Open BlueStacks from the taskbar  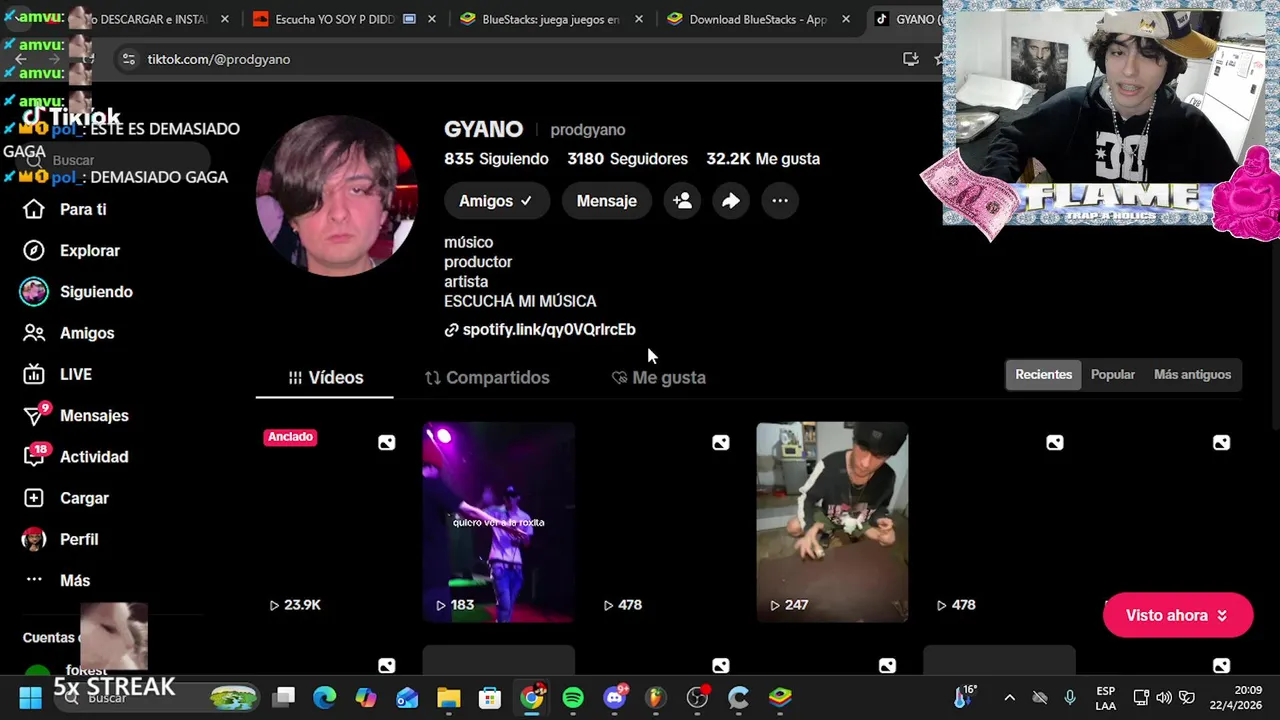(780, 698)
